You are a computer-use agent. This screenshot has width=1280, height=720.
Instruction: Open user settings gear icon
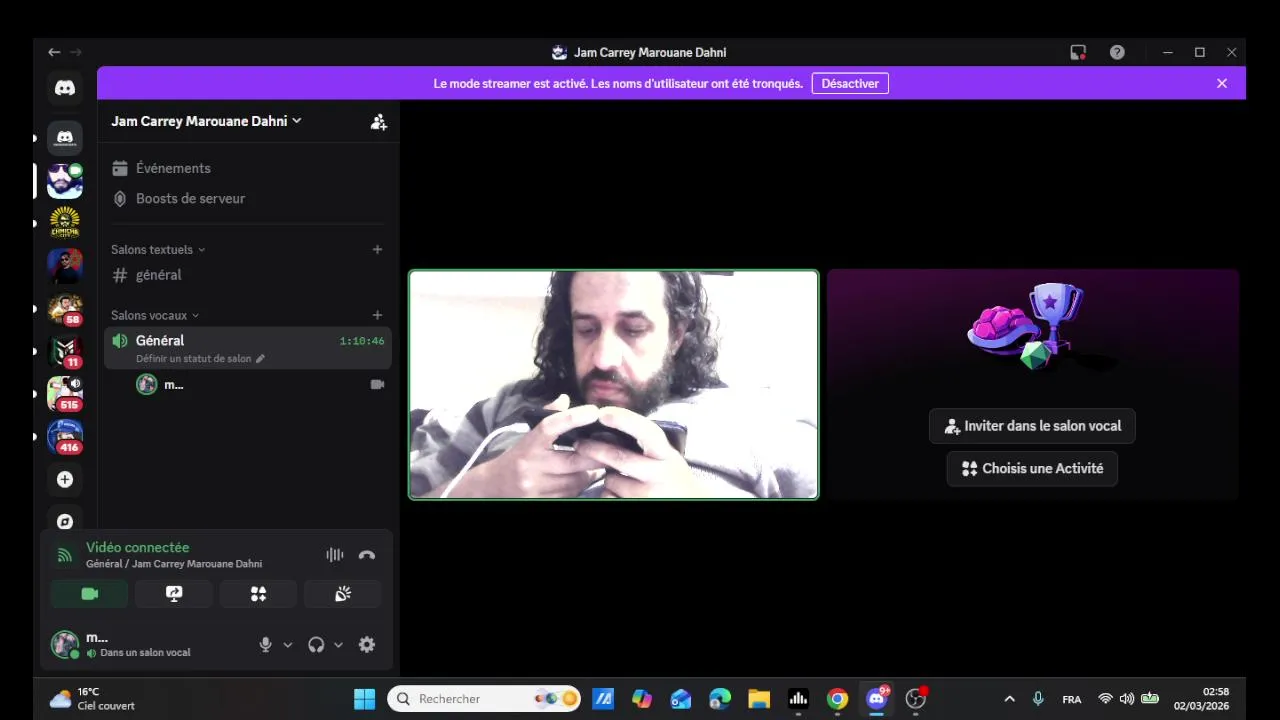367,645
